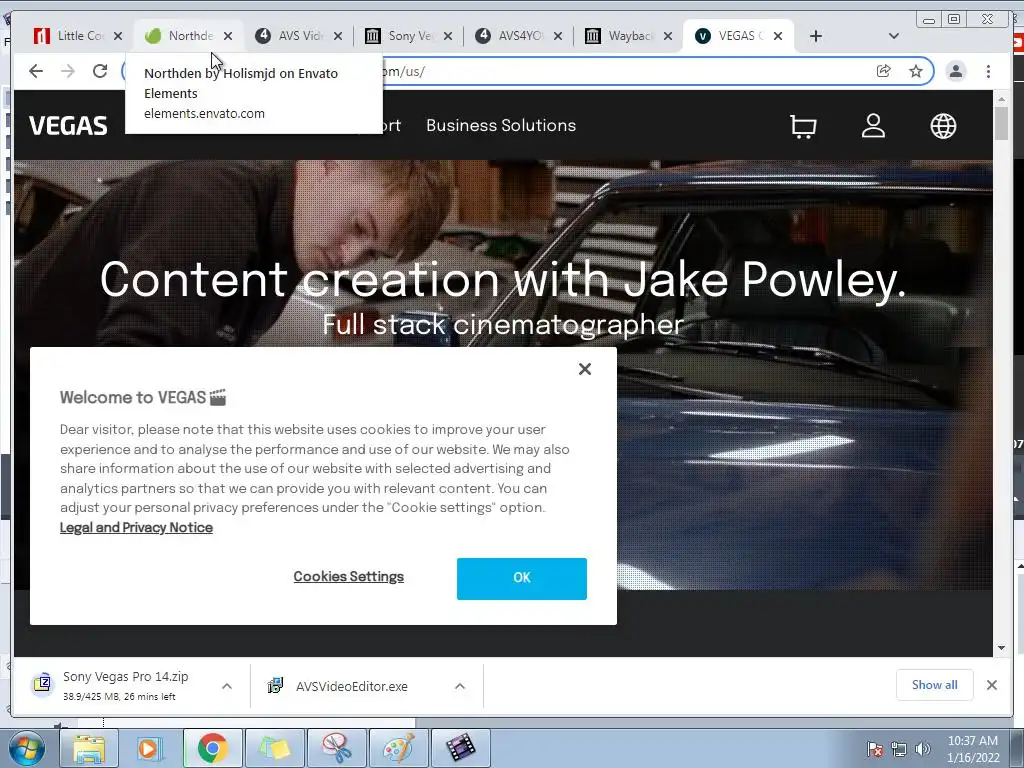Open Paint from taskbar
Image resolution: width=1024 pixels, height=768 pixels.
(x=398, y=748)
